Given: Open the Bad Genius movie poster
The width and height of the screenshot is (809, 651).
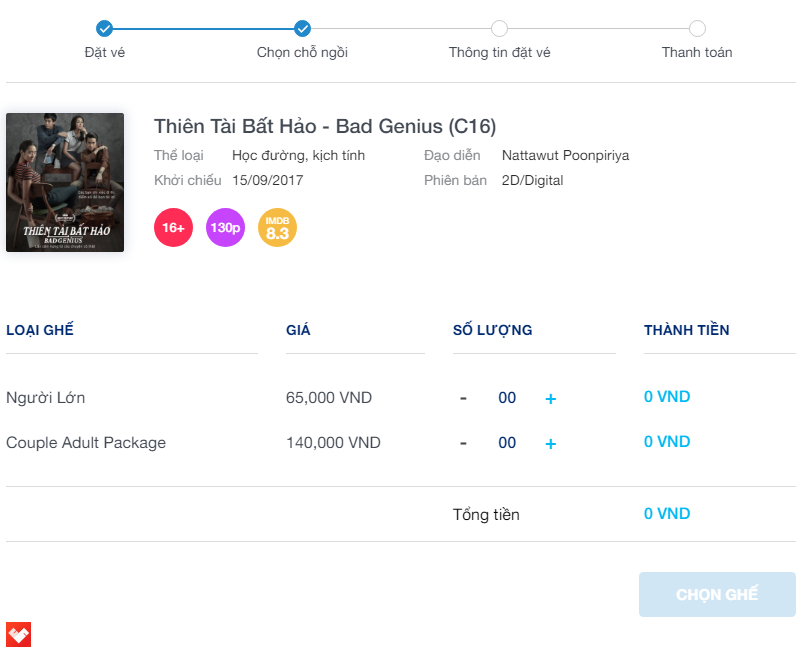Looking at the screenshot, I should [65, 182].
